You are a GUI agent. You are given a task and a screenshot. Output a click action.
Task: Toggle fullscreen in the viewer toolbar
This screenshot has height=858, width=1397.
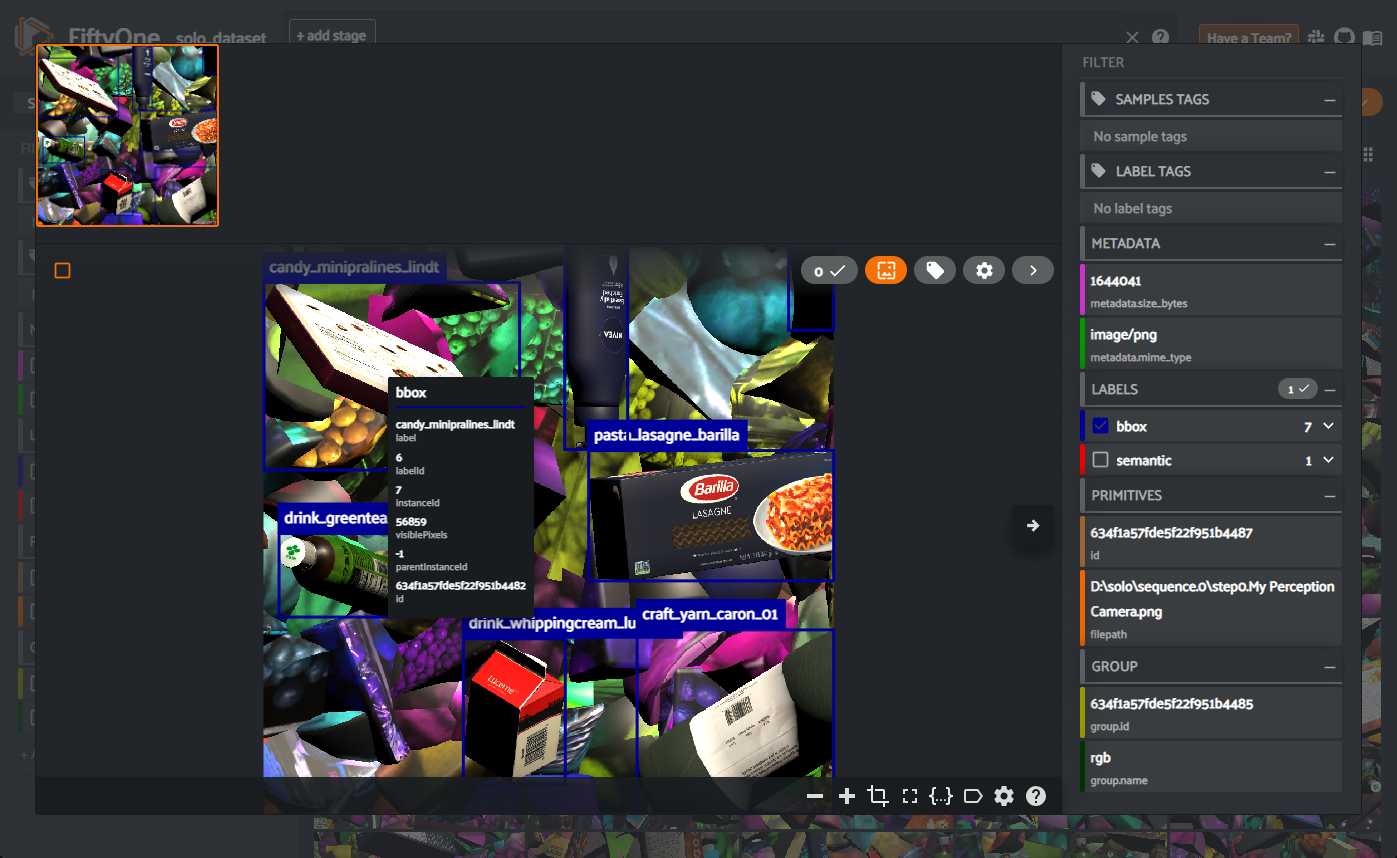point(909,796)
